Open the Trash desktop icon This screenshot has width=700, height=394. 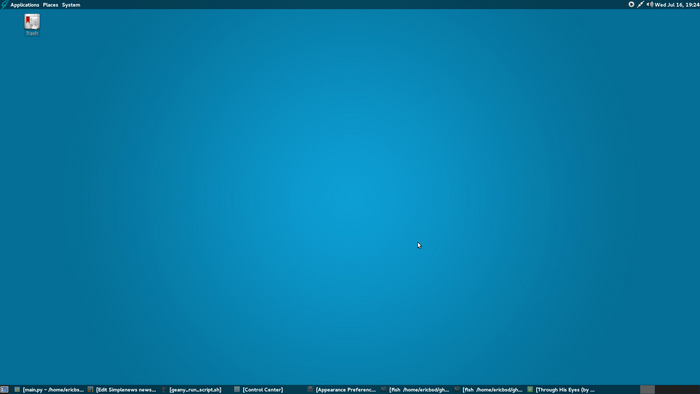(x=32, y=25)
